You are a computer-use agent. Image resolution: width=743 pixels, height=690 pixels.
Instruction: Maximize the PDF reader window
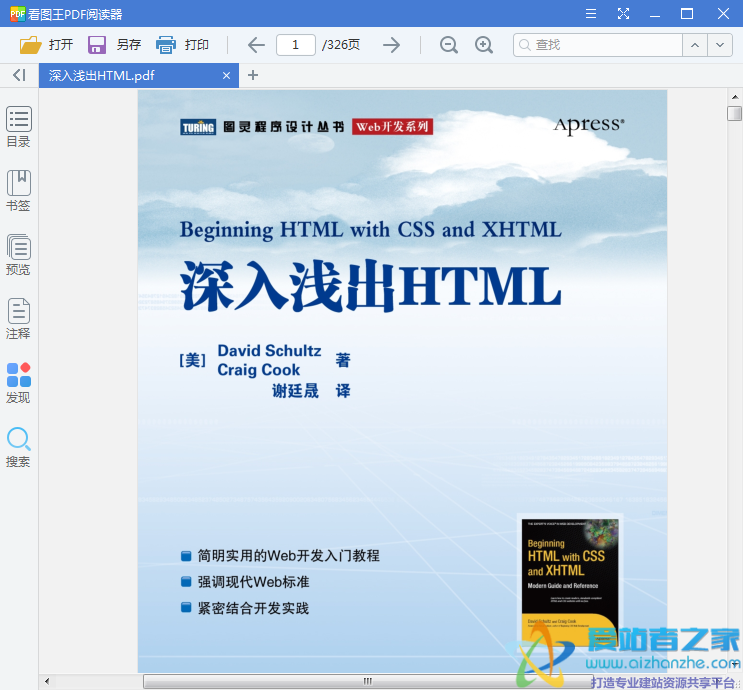pyautogui.click(x=687, y=14)
